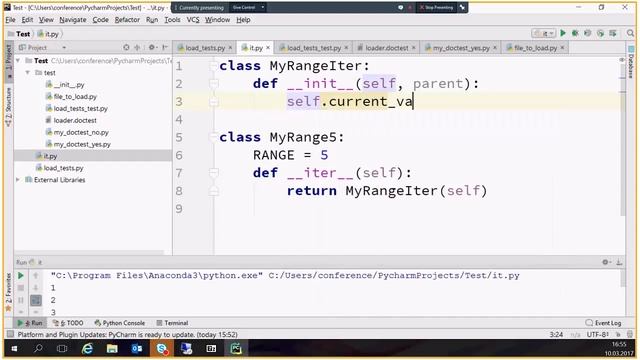Fold the __iter__ method at line 7
This screenshot has height=360, width=640.
point(213,173)
